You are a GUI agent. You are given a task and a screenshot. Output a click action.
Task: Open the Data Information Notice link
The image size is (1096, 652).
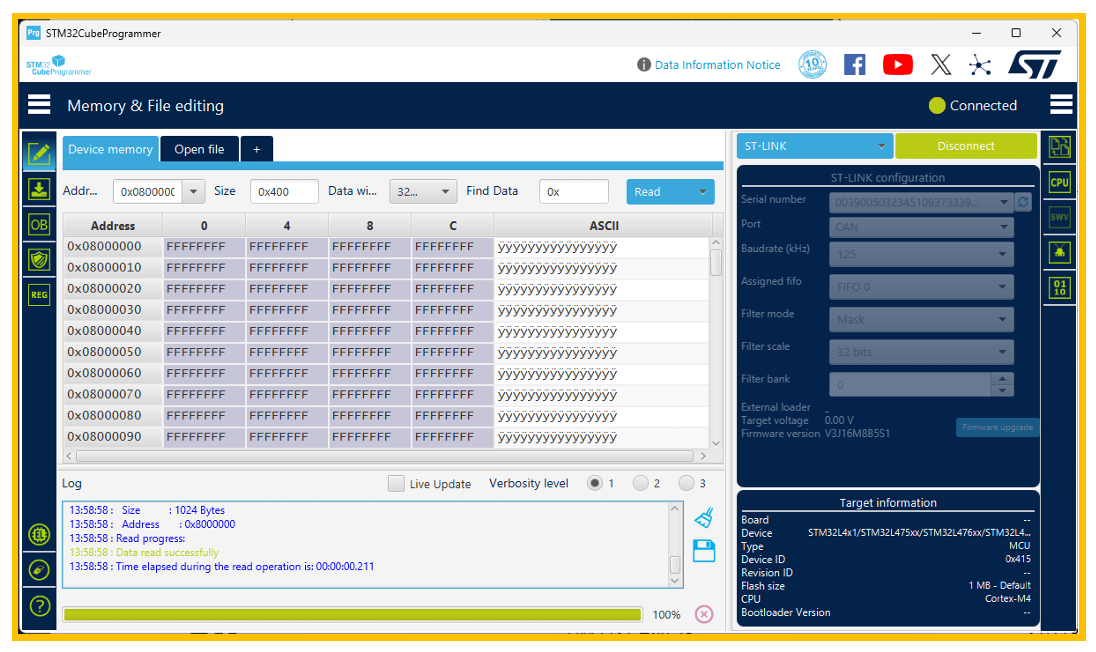(x=717, y=65)
